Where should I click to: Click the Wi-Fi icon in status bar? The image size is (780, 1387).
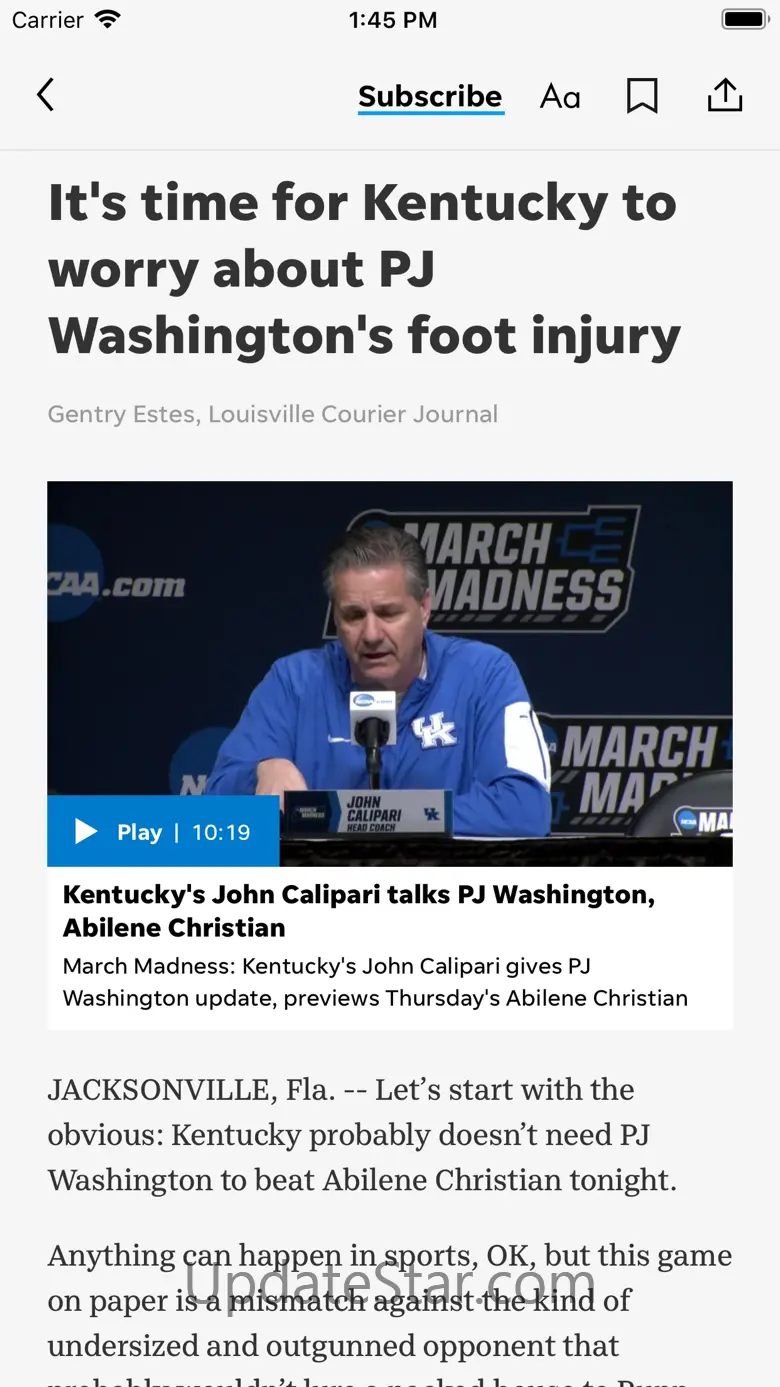point(107,19)
